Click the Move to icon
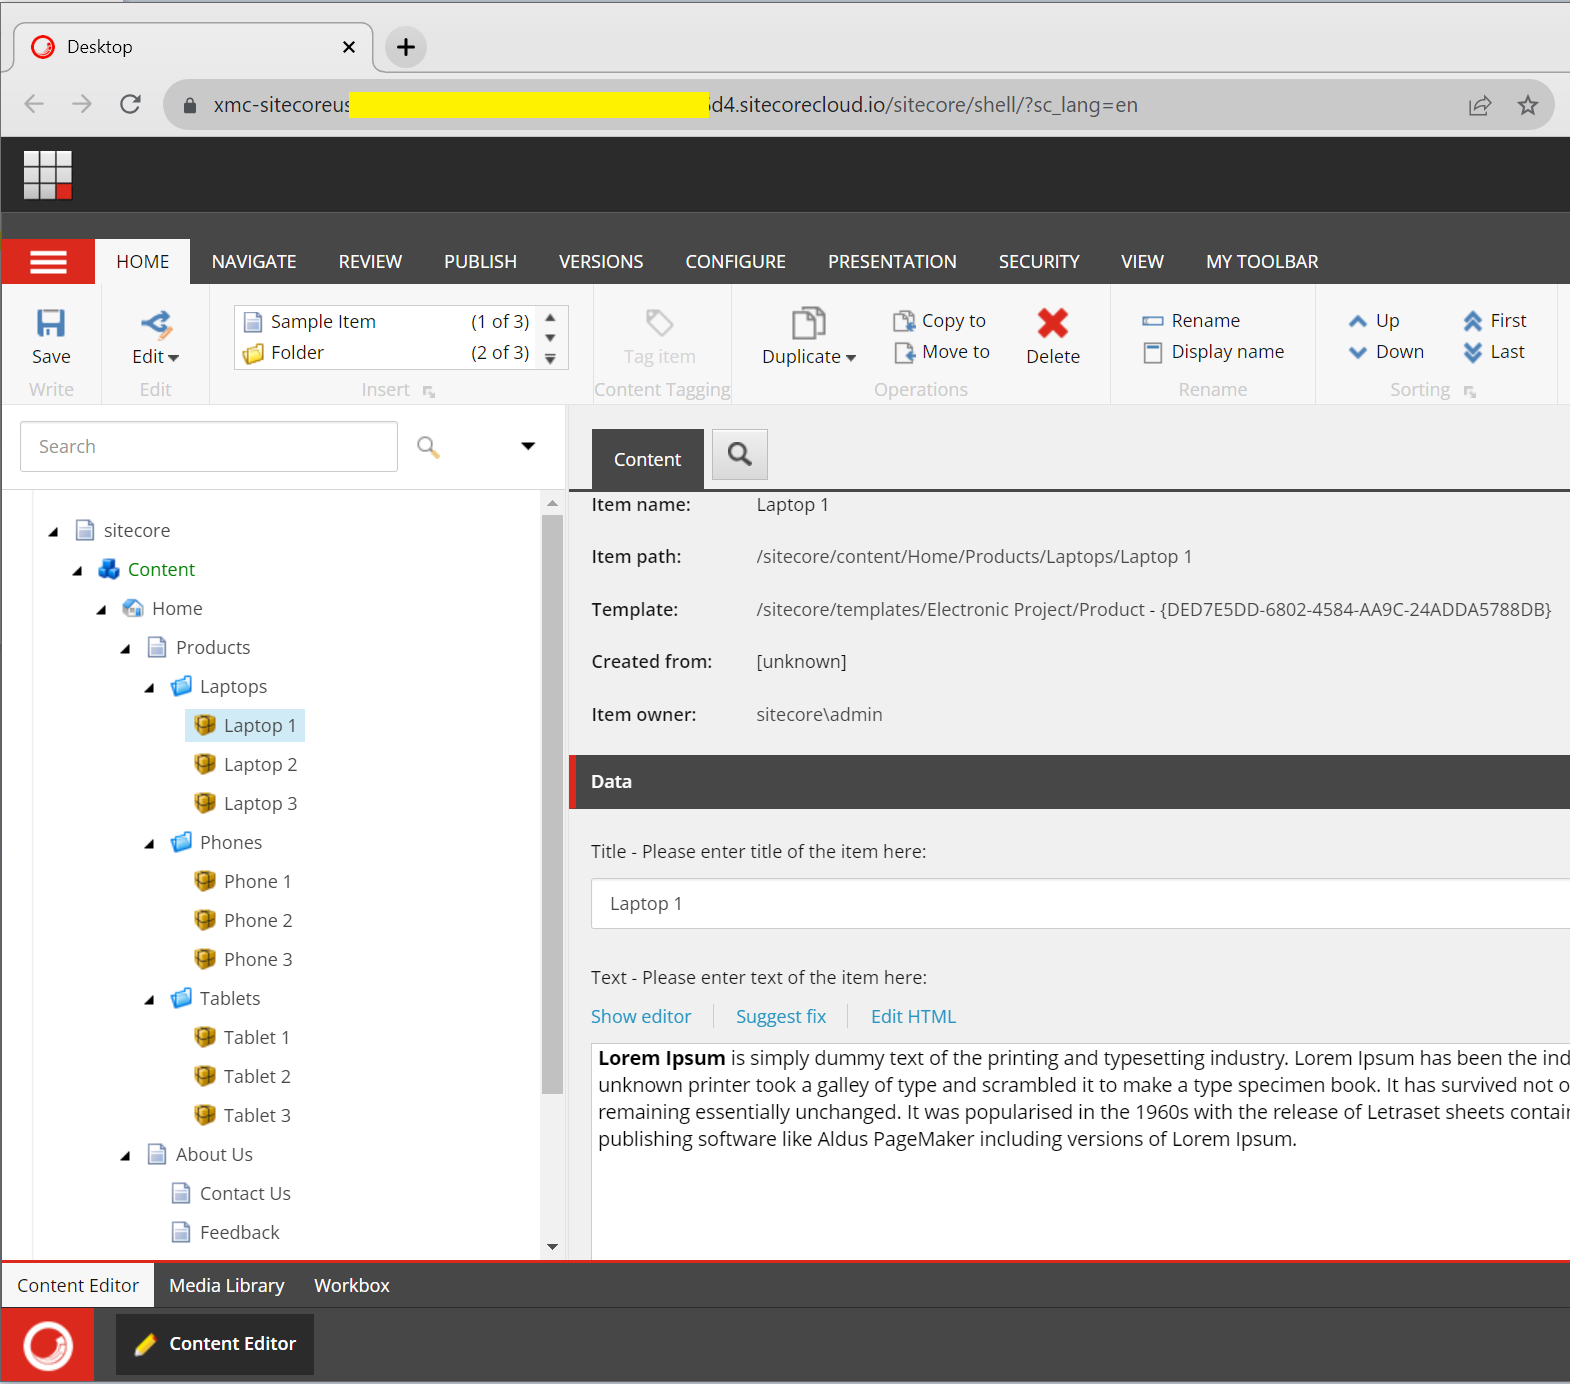The image size is (1570, 1384). click(904, 352)
